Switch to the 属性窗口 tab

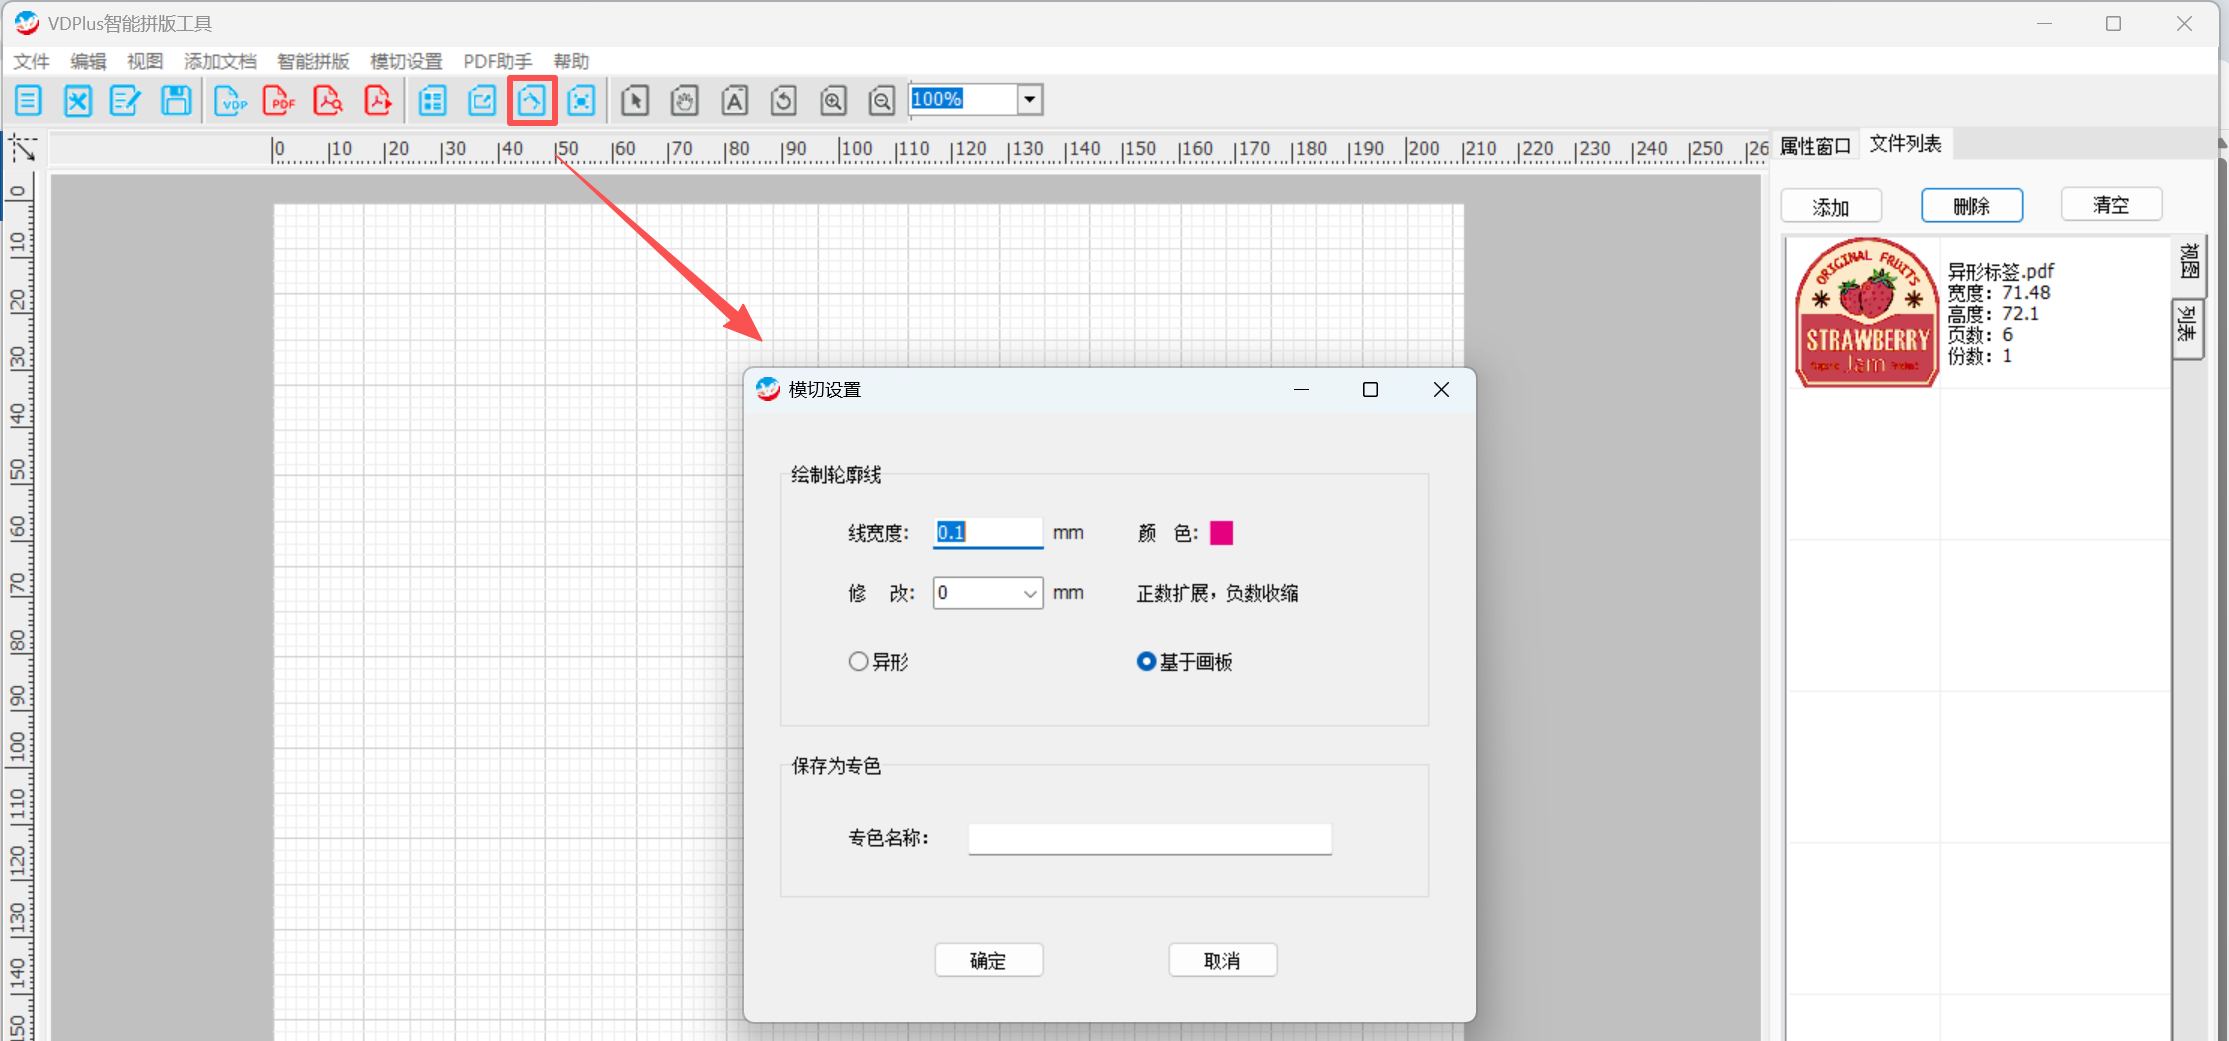click(x=1814, y=146)
